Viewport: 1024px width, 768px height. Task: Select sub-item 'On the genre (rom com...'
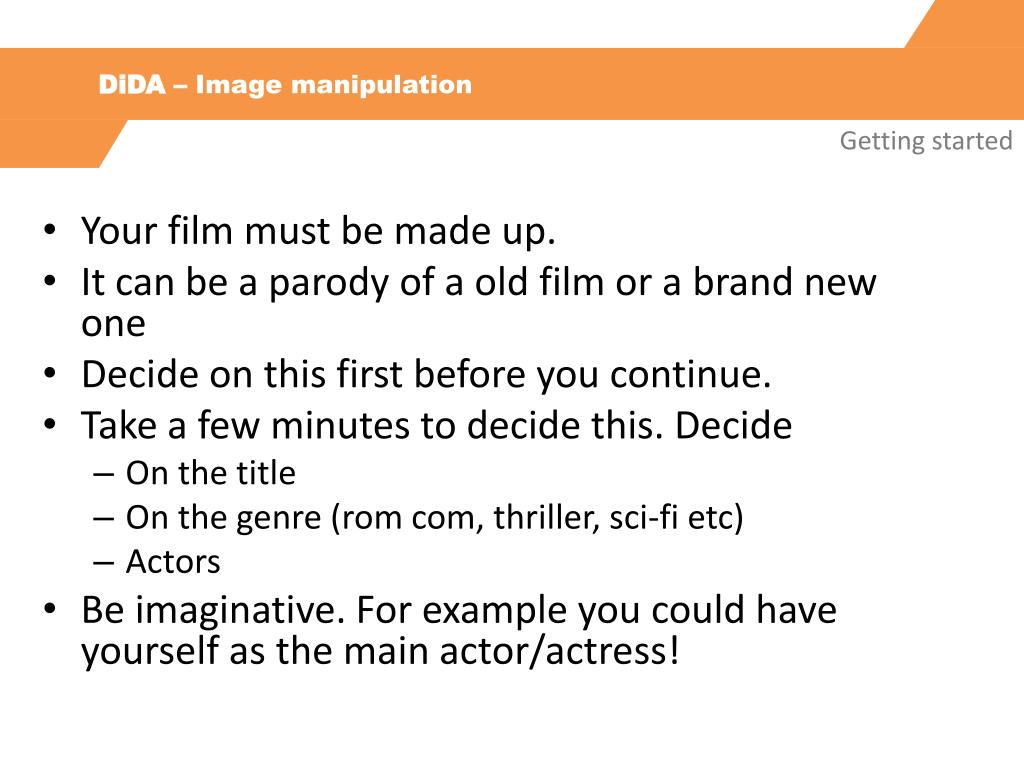[434, 518]
